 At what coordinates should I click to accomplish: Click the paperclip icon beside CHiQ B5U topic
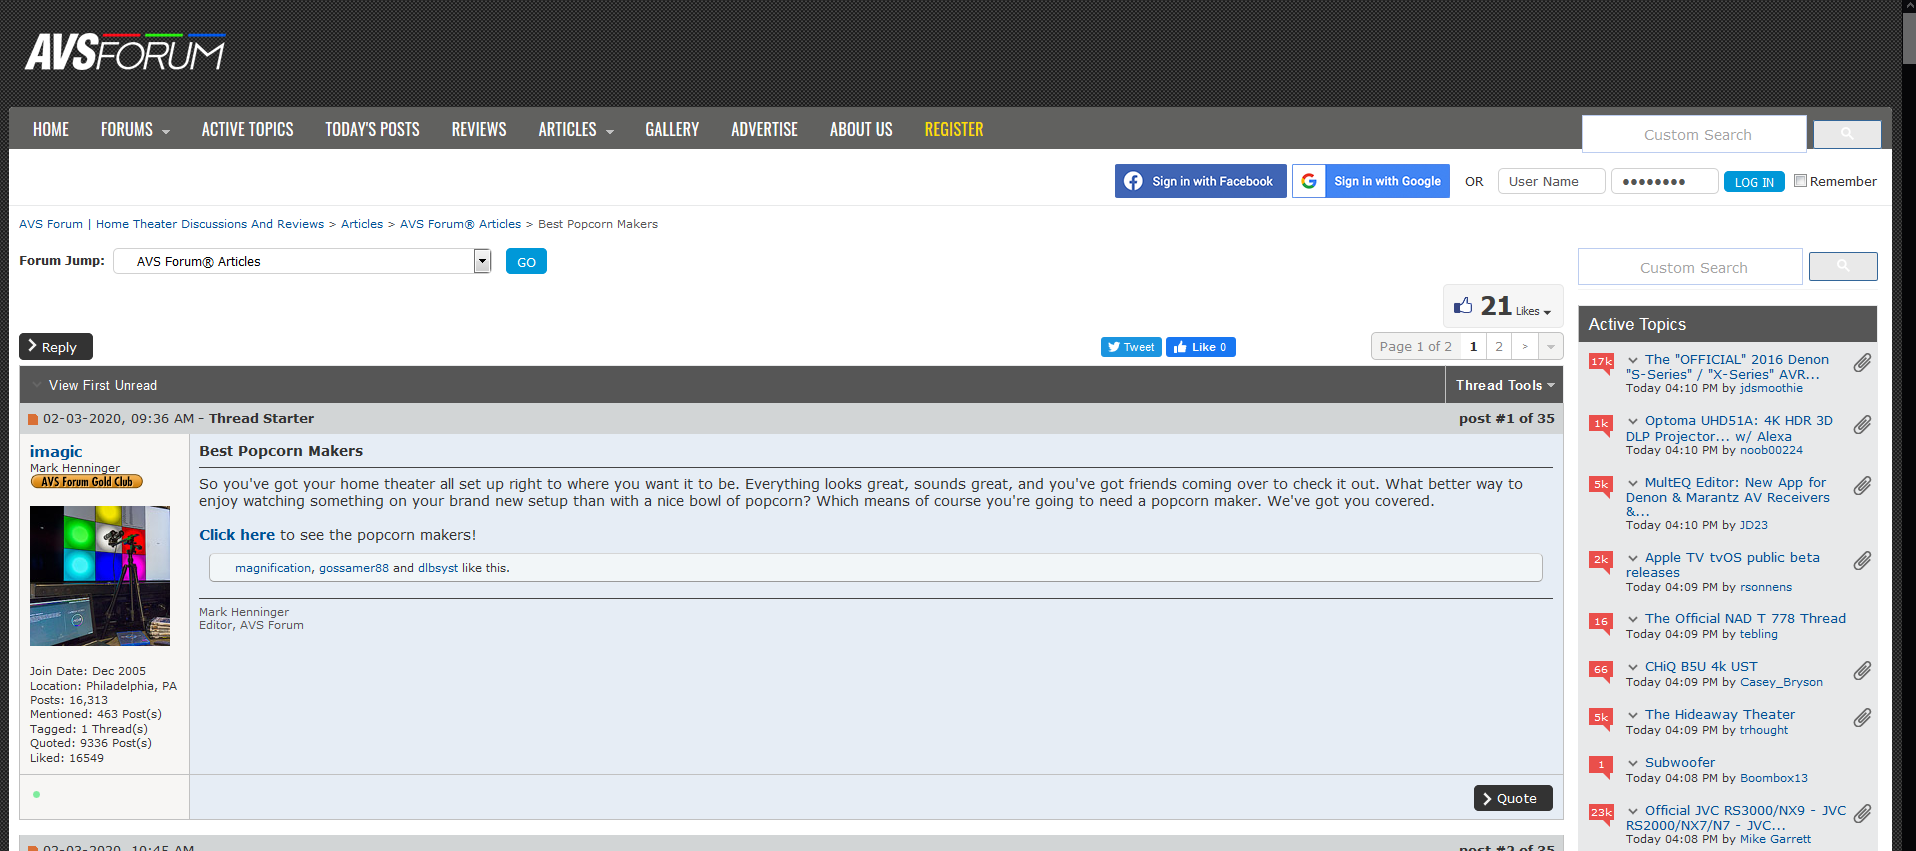[x=1862, y=671]
